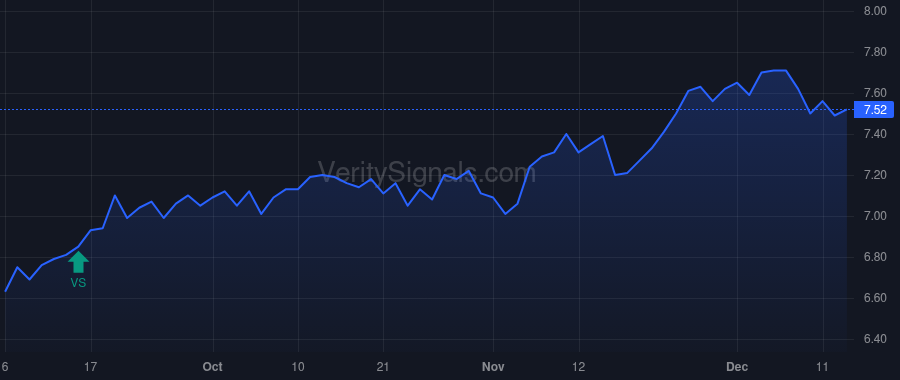This screenshot has height=380, width=900.
Task: Click the Nov label on time axis
Action: [493, 367]
